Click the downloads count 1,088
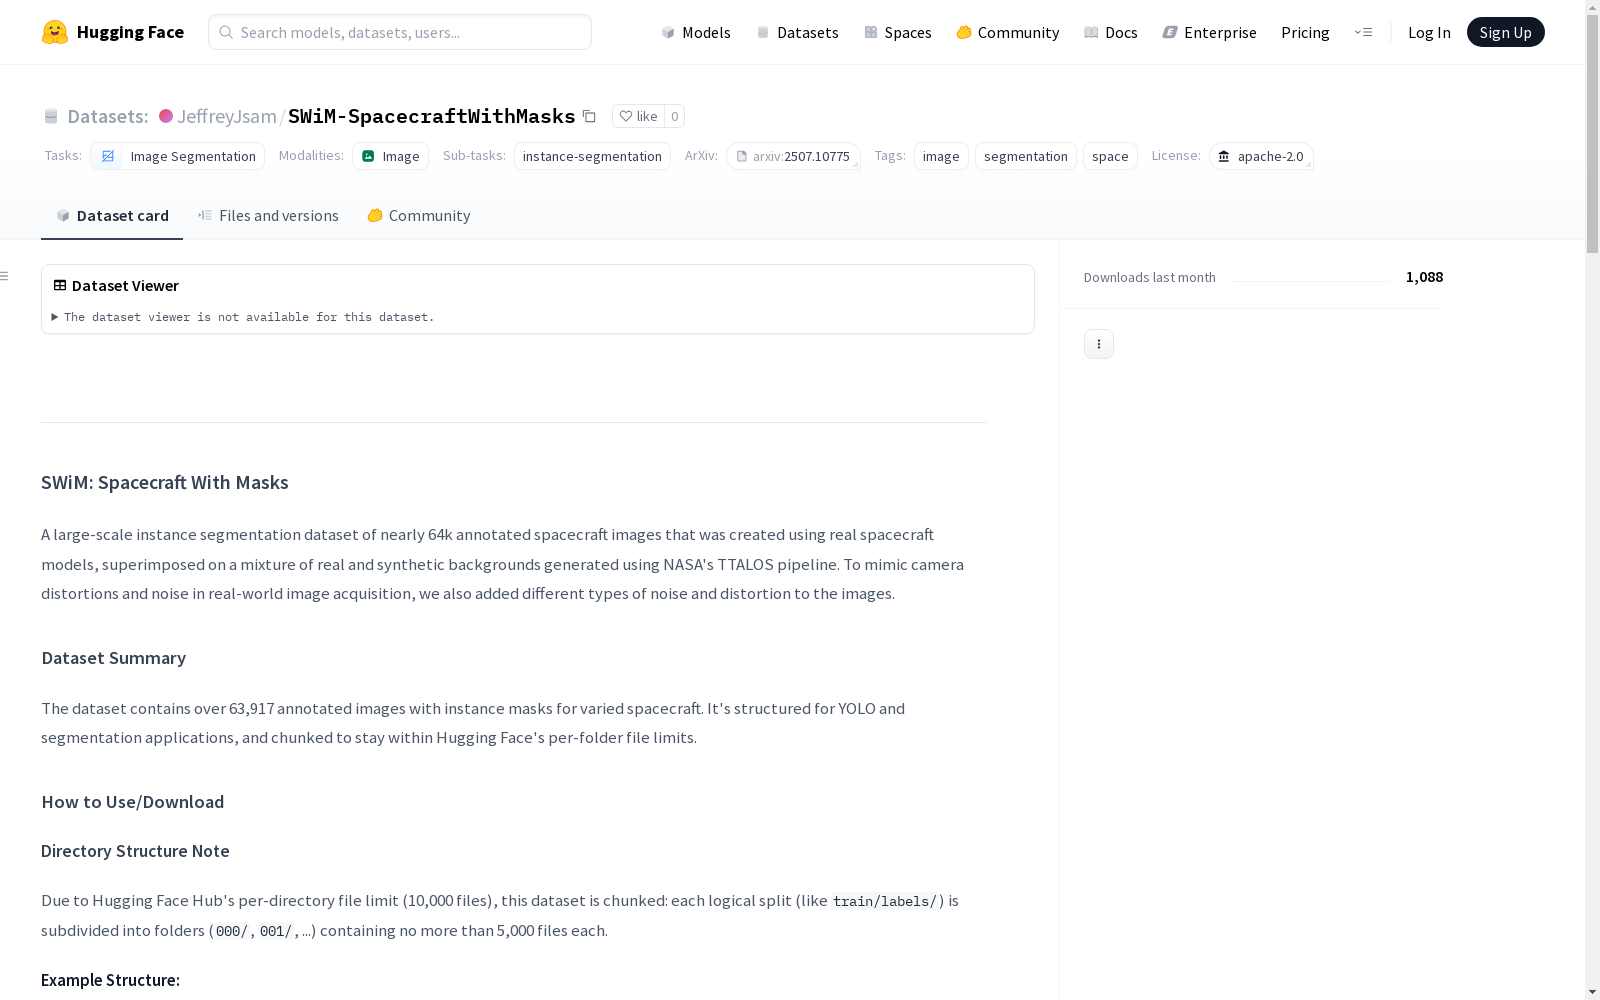The height and width of the screenshot is (1000, 1600). (1424, 277)
